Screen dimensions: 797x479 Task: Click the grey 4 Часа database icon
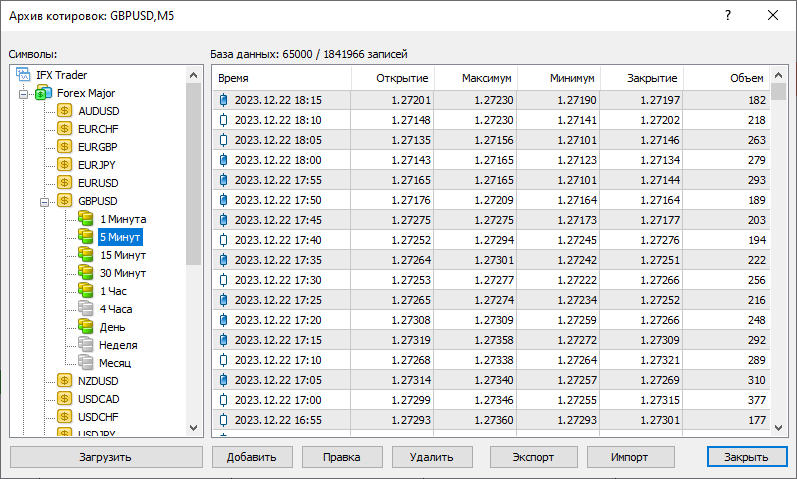coord(86,309)
